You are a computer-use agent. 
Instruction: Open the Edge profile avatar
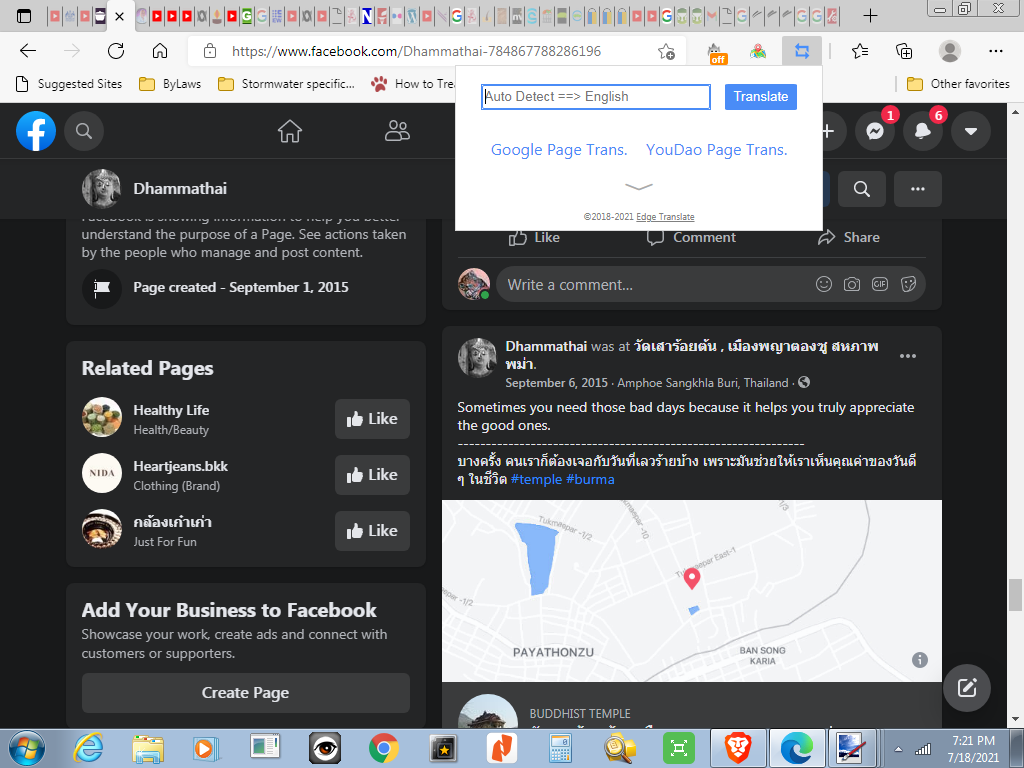pos(950,51)
